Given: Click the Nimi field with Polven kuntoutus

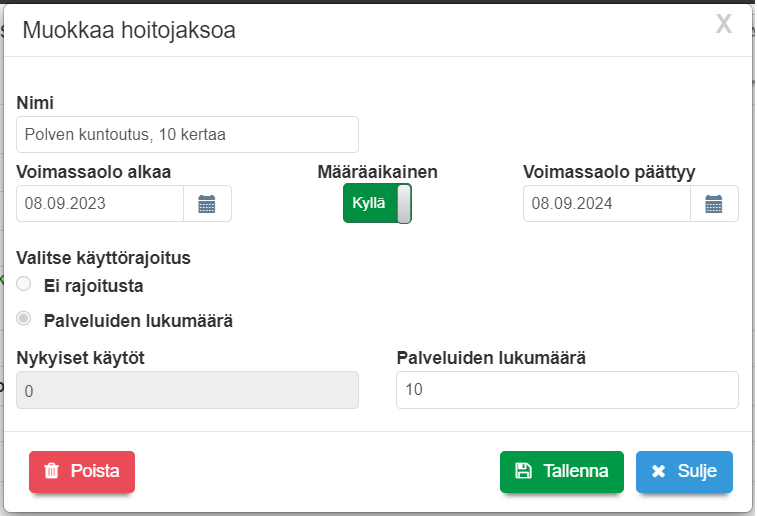Looking at the screenshot, I should 187,134.
